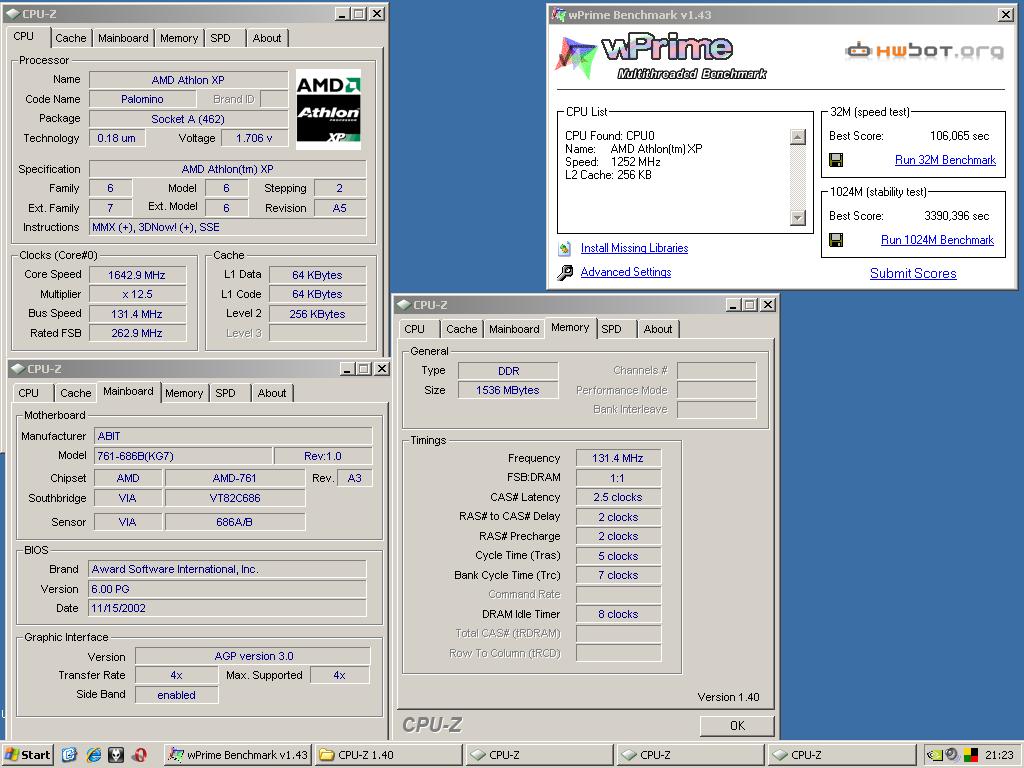Viewport: 1024px width, 768px height.
Task: Click the AGP version 3.0 field
Action: tap(253, 656)
